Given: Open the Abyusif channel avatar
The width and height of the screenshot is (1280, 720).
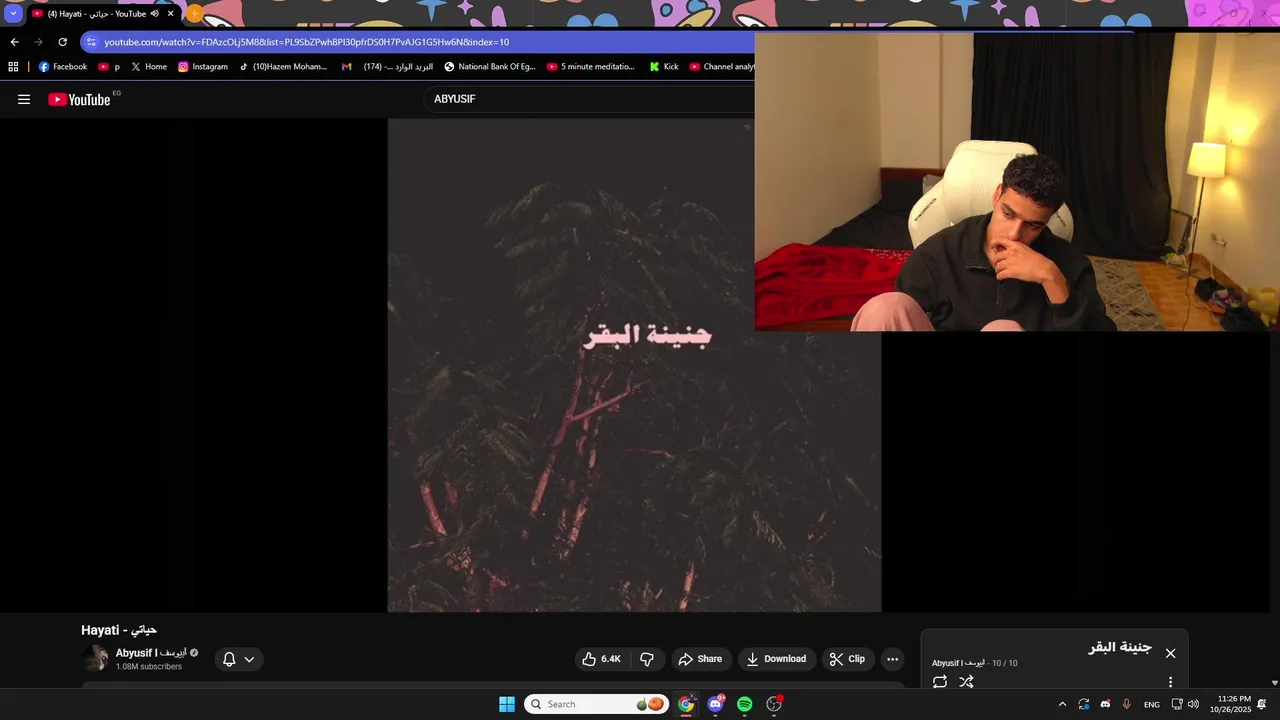Looking at the screenshot, I should tap(95, 658).
